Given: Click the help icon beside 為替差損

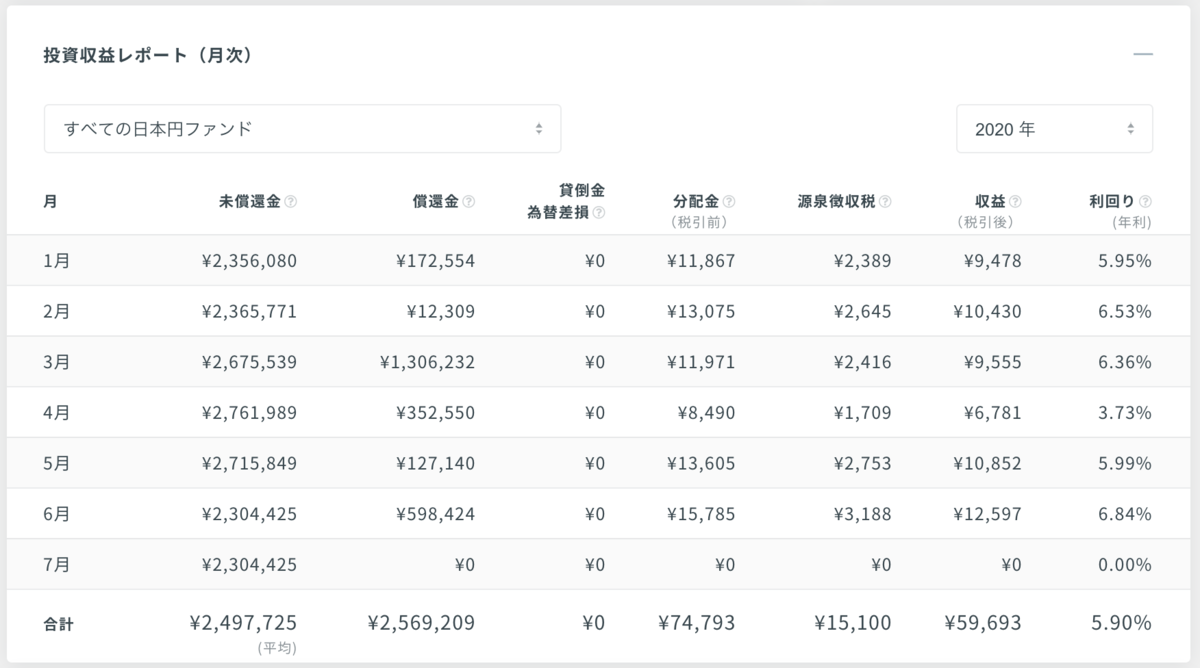Looking at the screenshot, I should click(x=599, y=212).
